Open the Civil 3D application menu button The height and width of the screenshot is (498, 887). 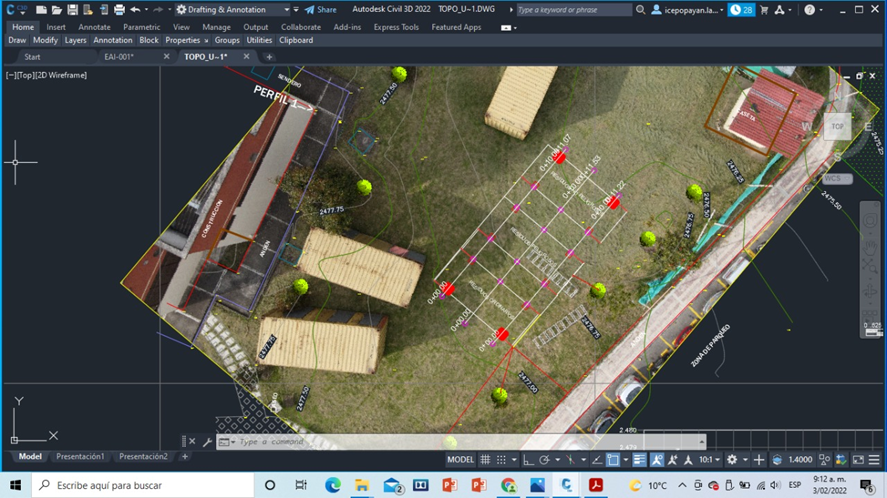click(14, 10)
